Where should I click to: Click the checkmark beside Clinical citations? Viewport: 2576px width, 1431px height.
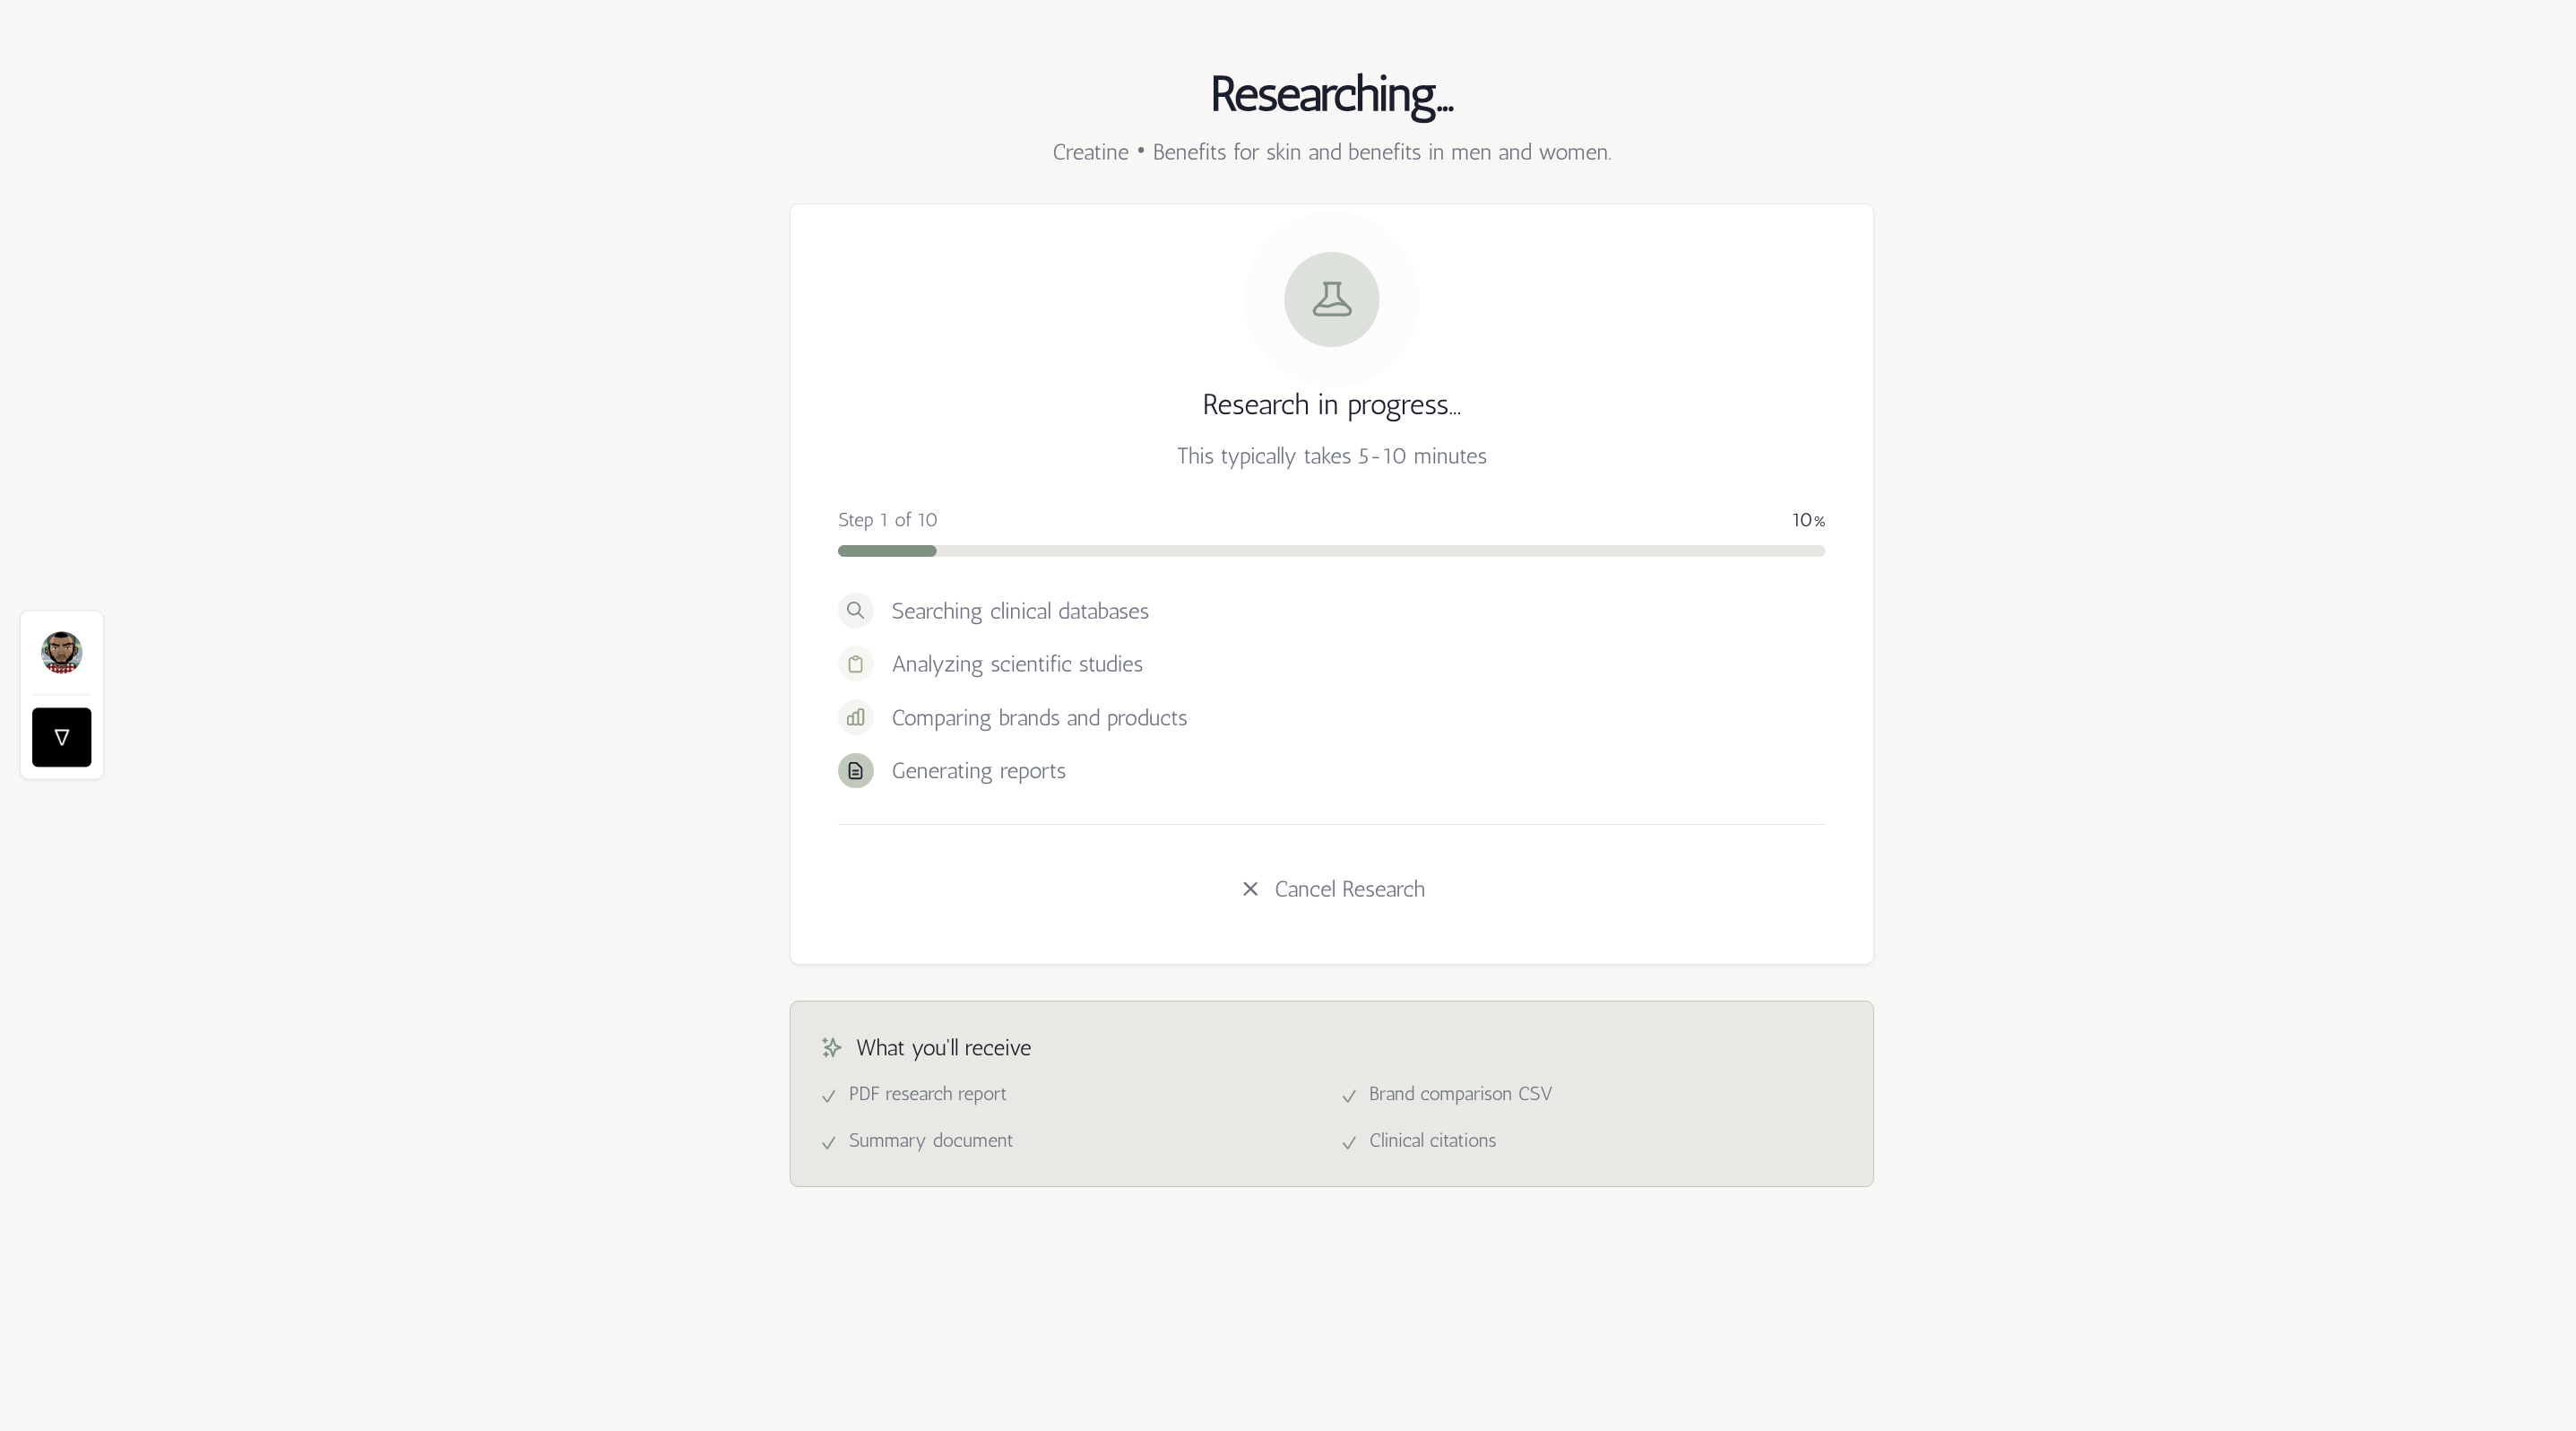click(1348, 1143)
